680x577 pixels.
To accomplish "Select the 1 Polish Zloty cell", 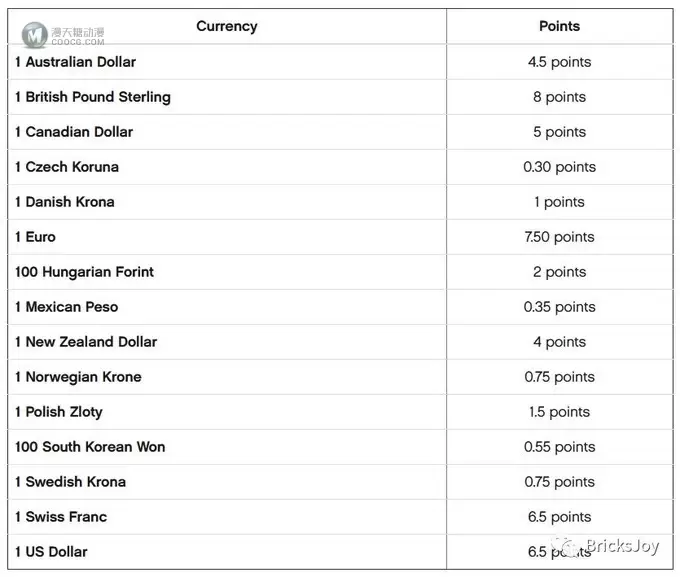I will coord(227,412).
